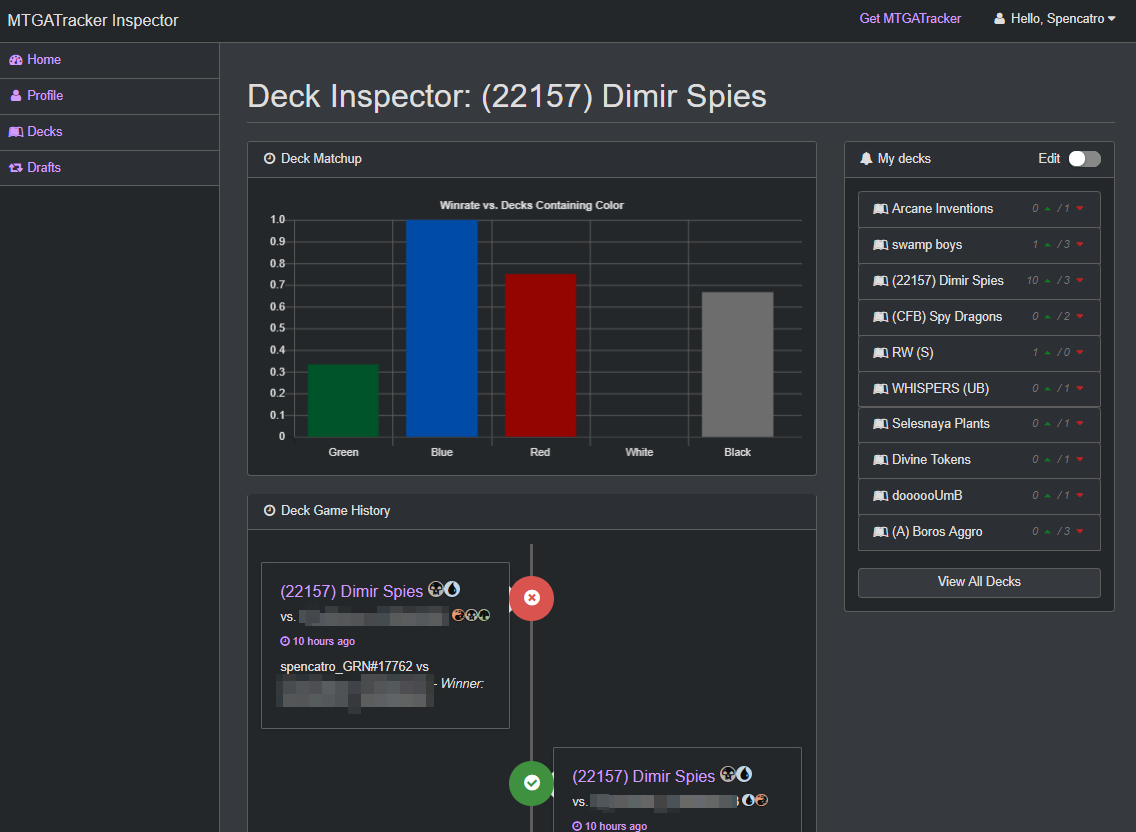Screen dimensions: 1136x832
Task: Open the Hello, Spencatro user dropdown
Action: (1055, 19)
